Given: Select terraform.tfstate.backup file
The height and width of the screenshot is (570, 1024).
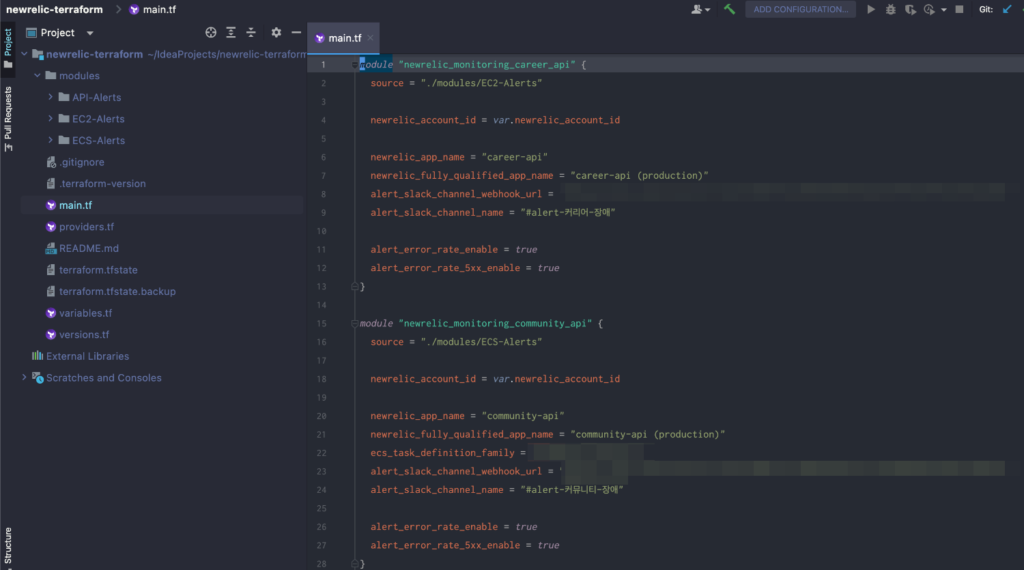Looking at the screenshot, I should tap(111, 291).
